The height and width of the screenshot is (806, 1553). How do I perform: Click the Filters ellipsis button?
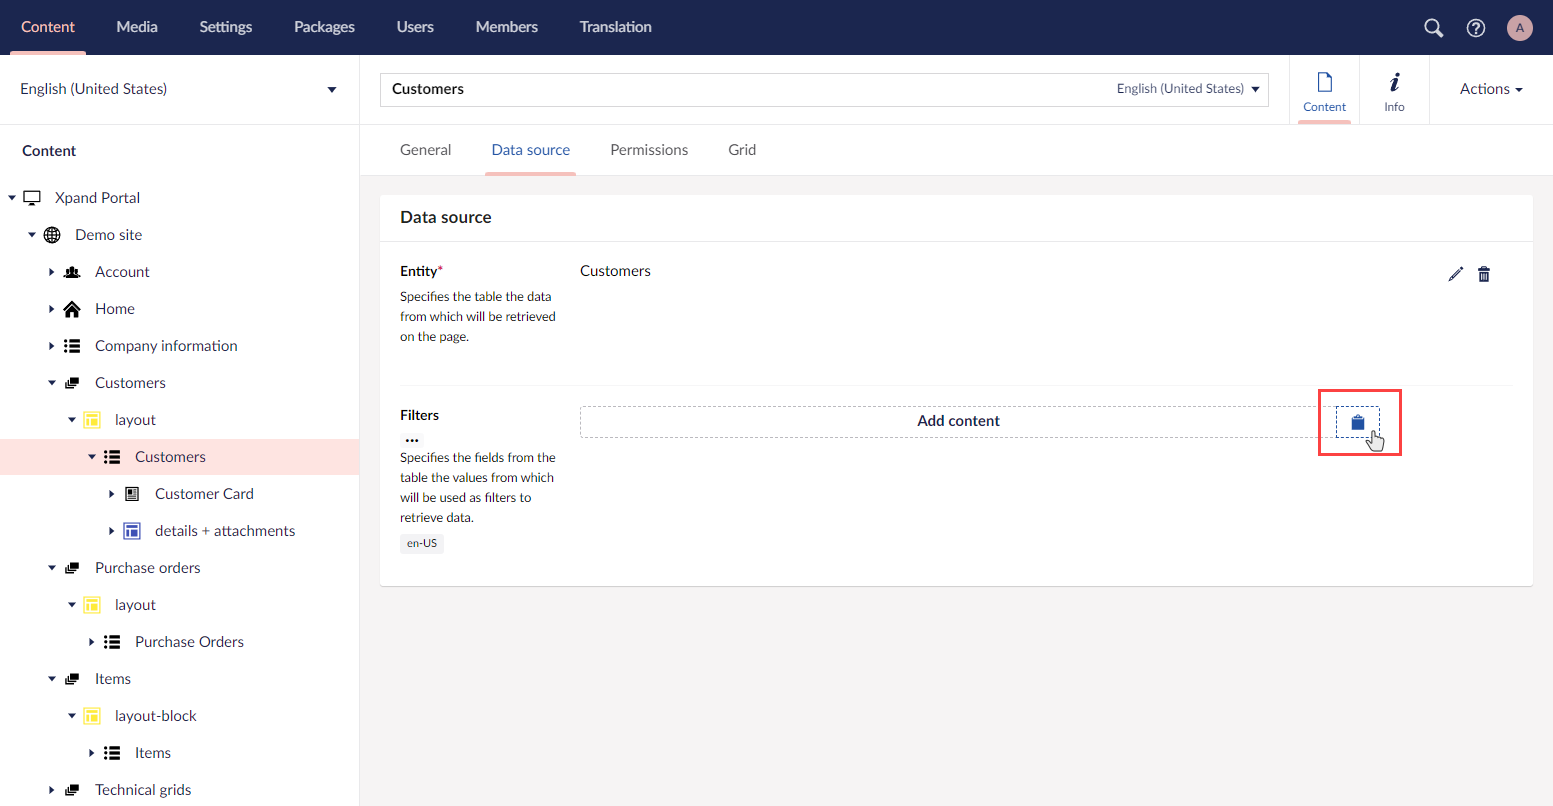[x=412, y=439]
